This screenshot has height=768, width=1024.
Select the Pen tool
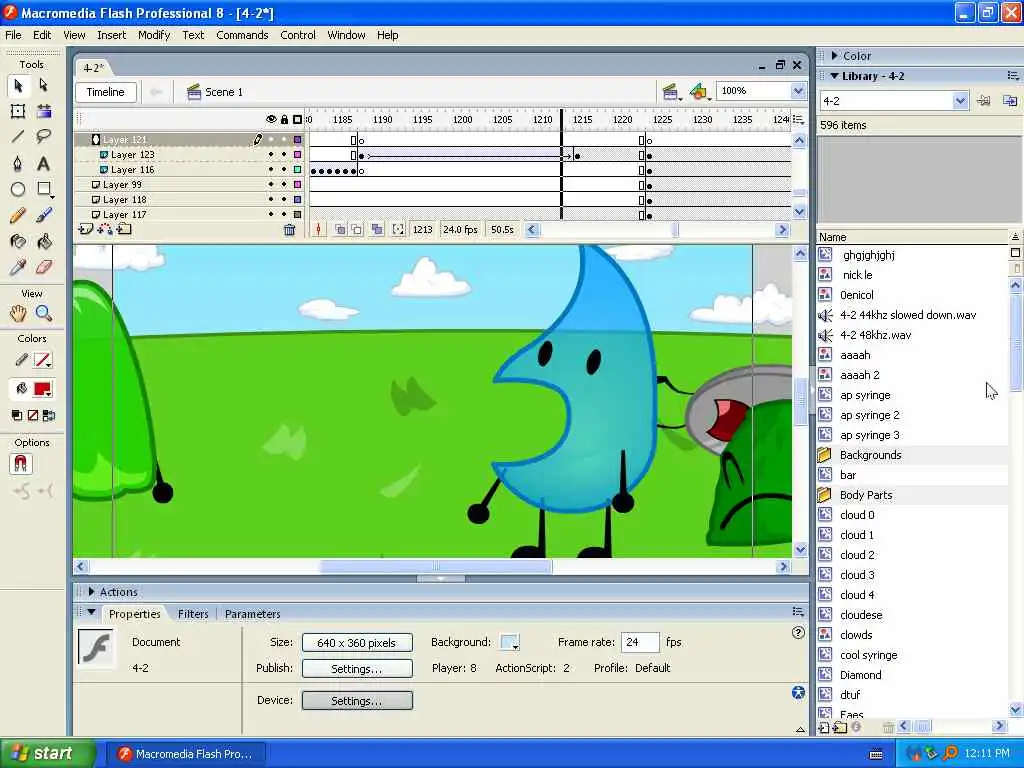pyautogui.click(x=18, y=163)
